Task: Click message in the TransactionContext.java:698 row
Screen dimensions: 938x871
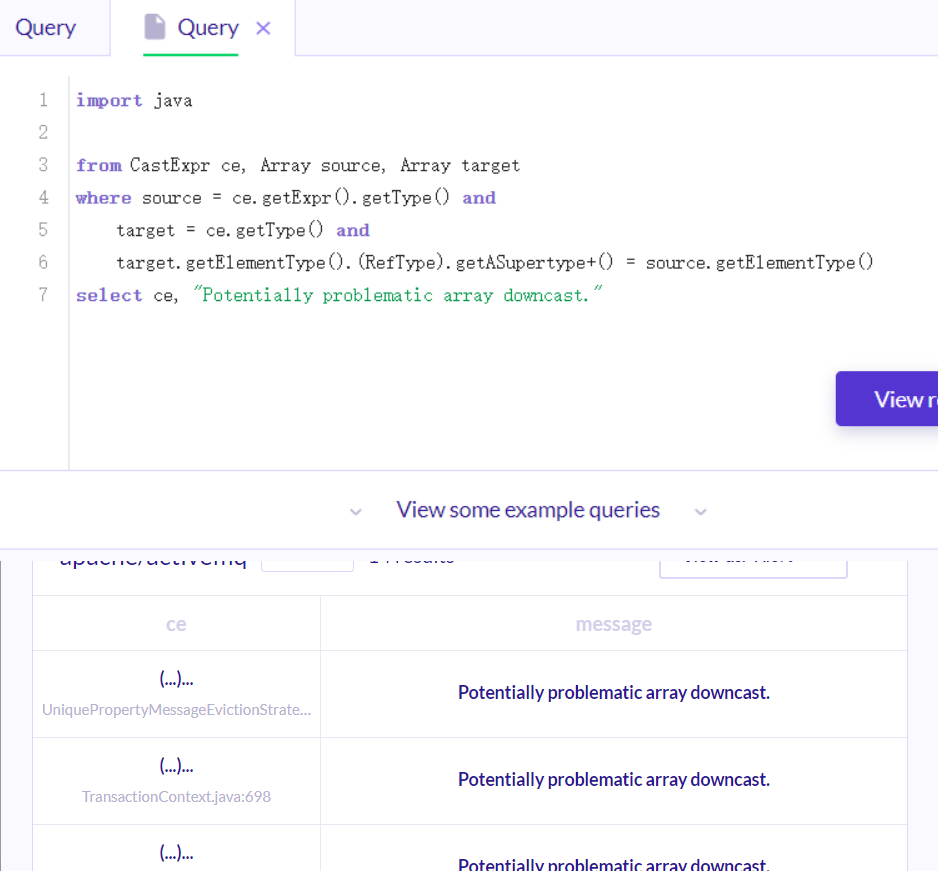Action: pyautogui.click(x=614, y=780)
